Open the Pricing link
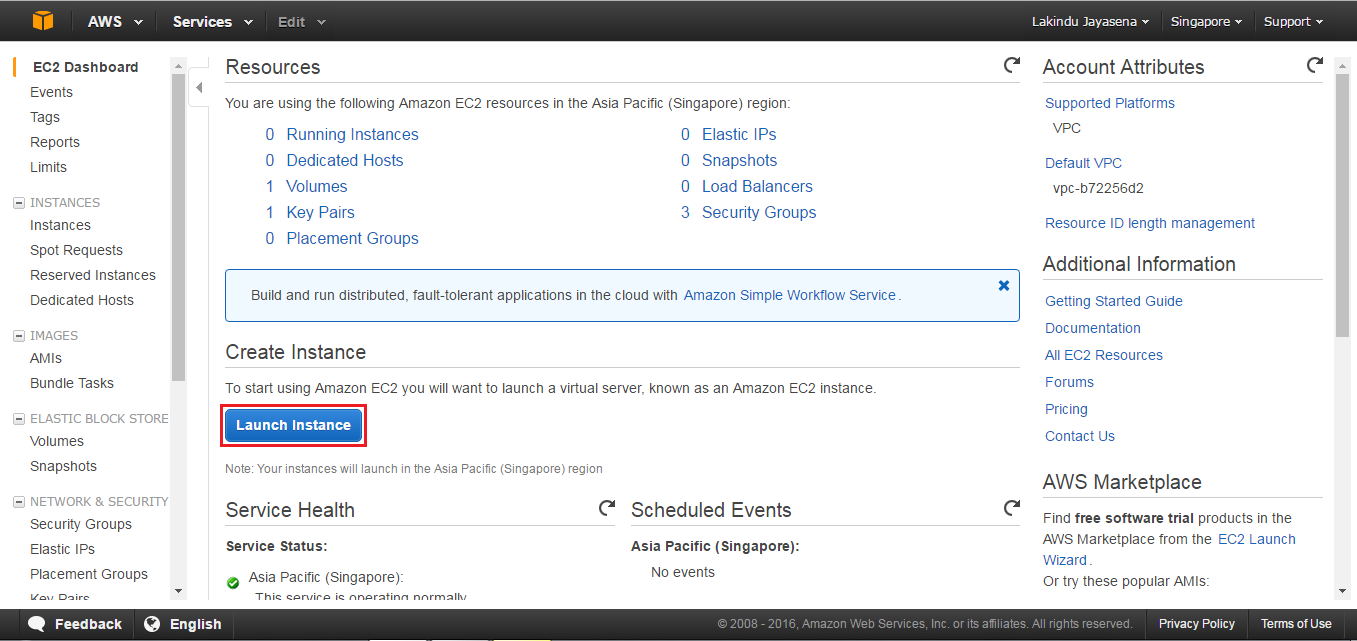The image size is (1357, 641). 1066,409
